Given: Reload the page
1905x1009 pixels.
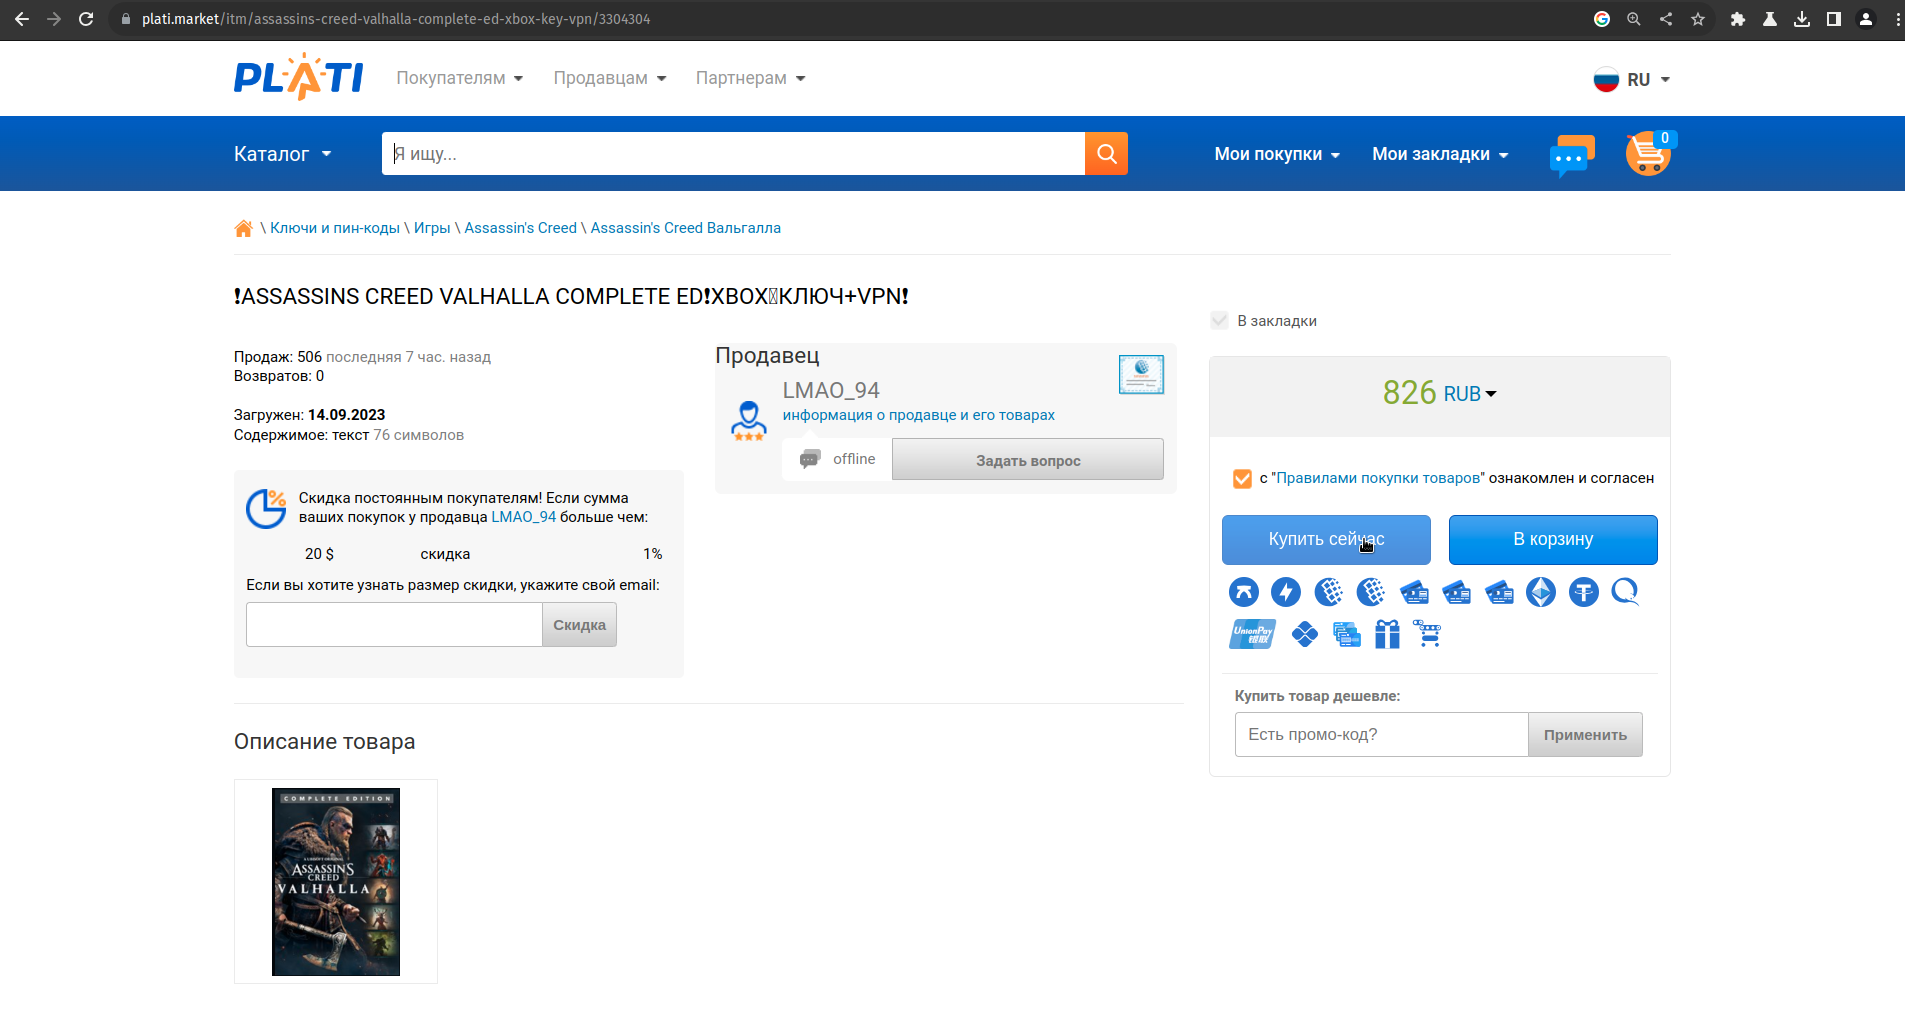Looking at the screenshot, I should 86,19.
